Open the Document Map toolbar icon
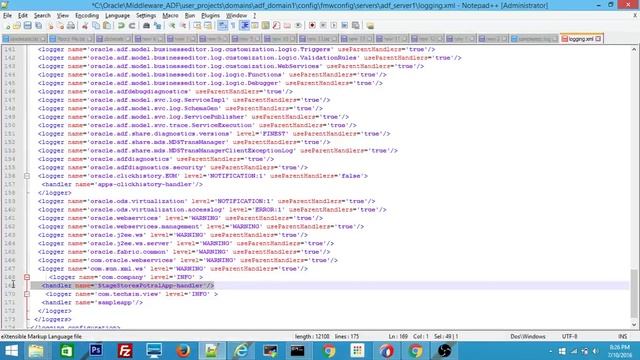This screenshot has width=640, height=360. pyautogui.click(x=265, y=26)
